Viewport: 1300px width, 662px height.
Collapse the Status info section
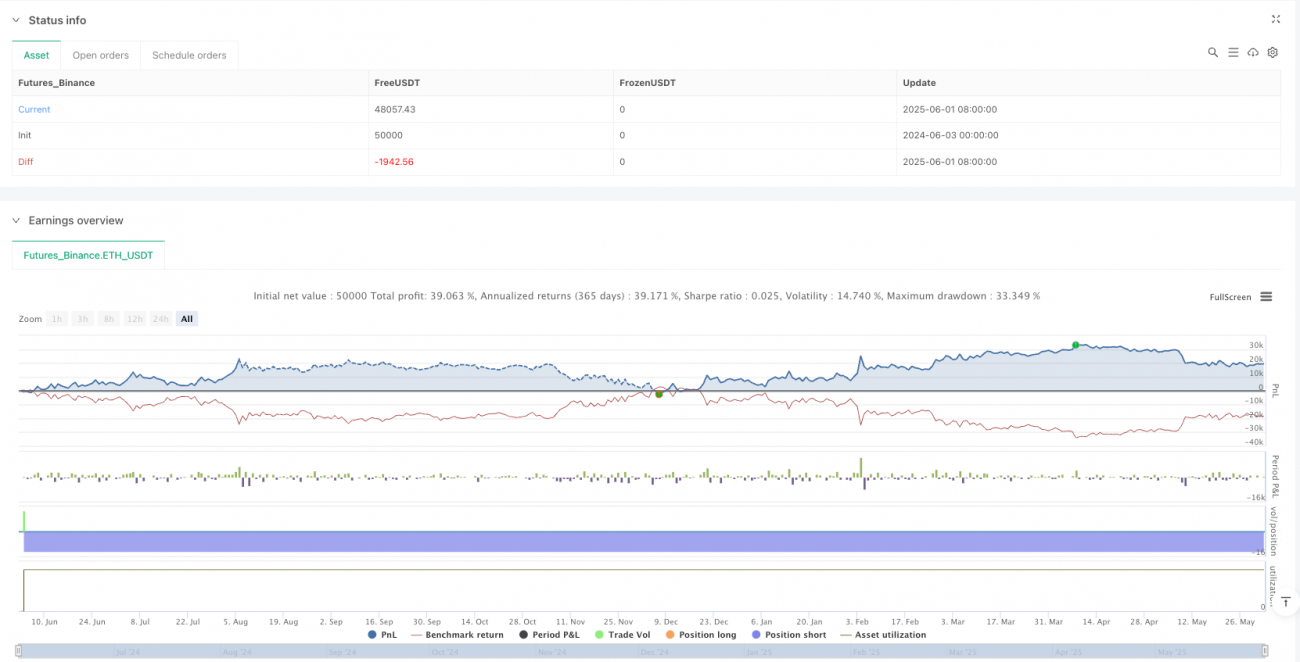[15, 20]
